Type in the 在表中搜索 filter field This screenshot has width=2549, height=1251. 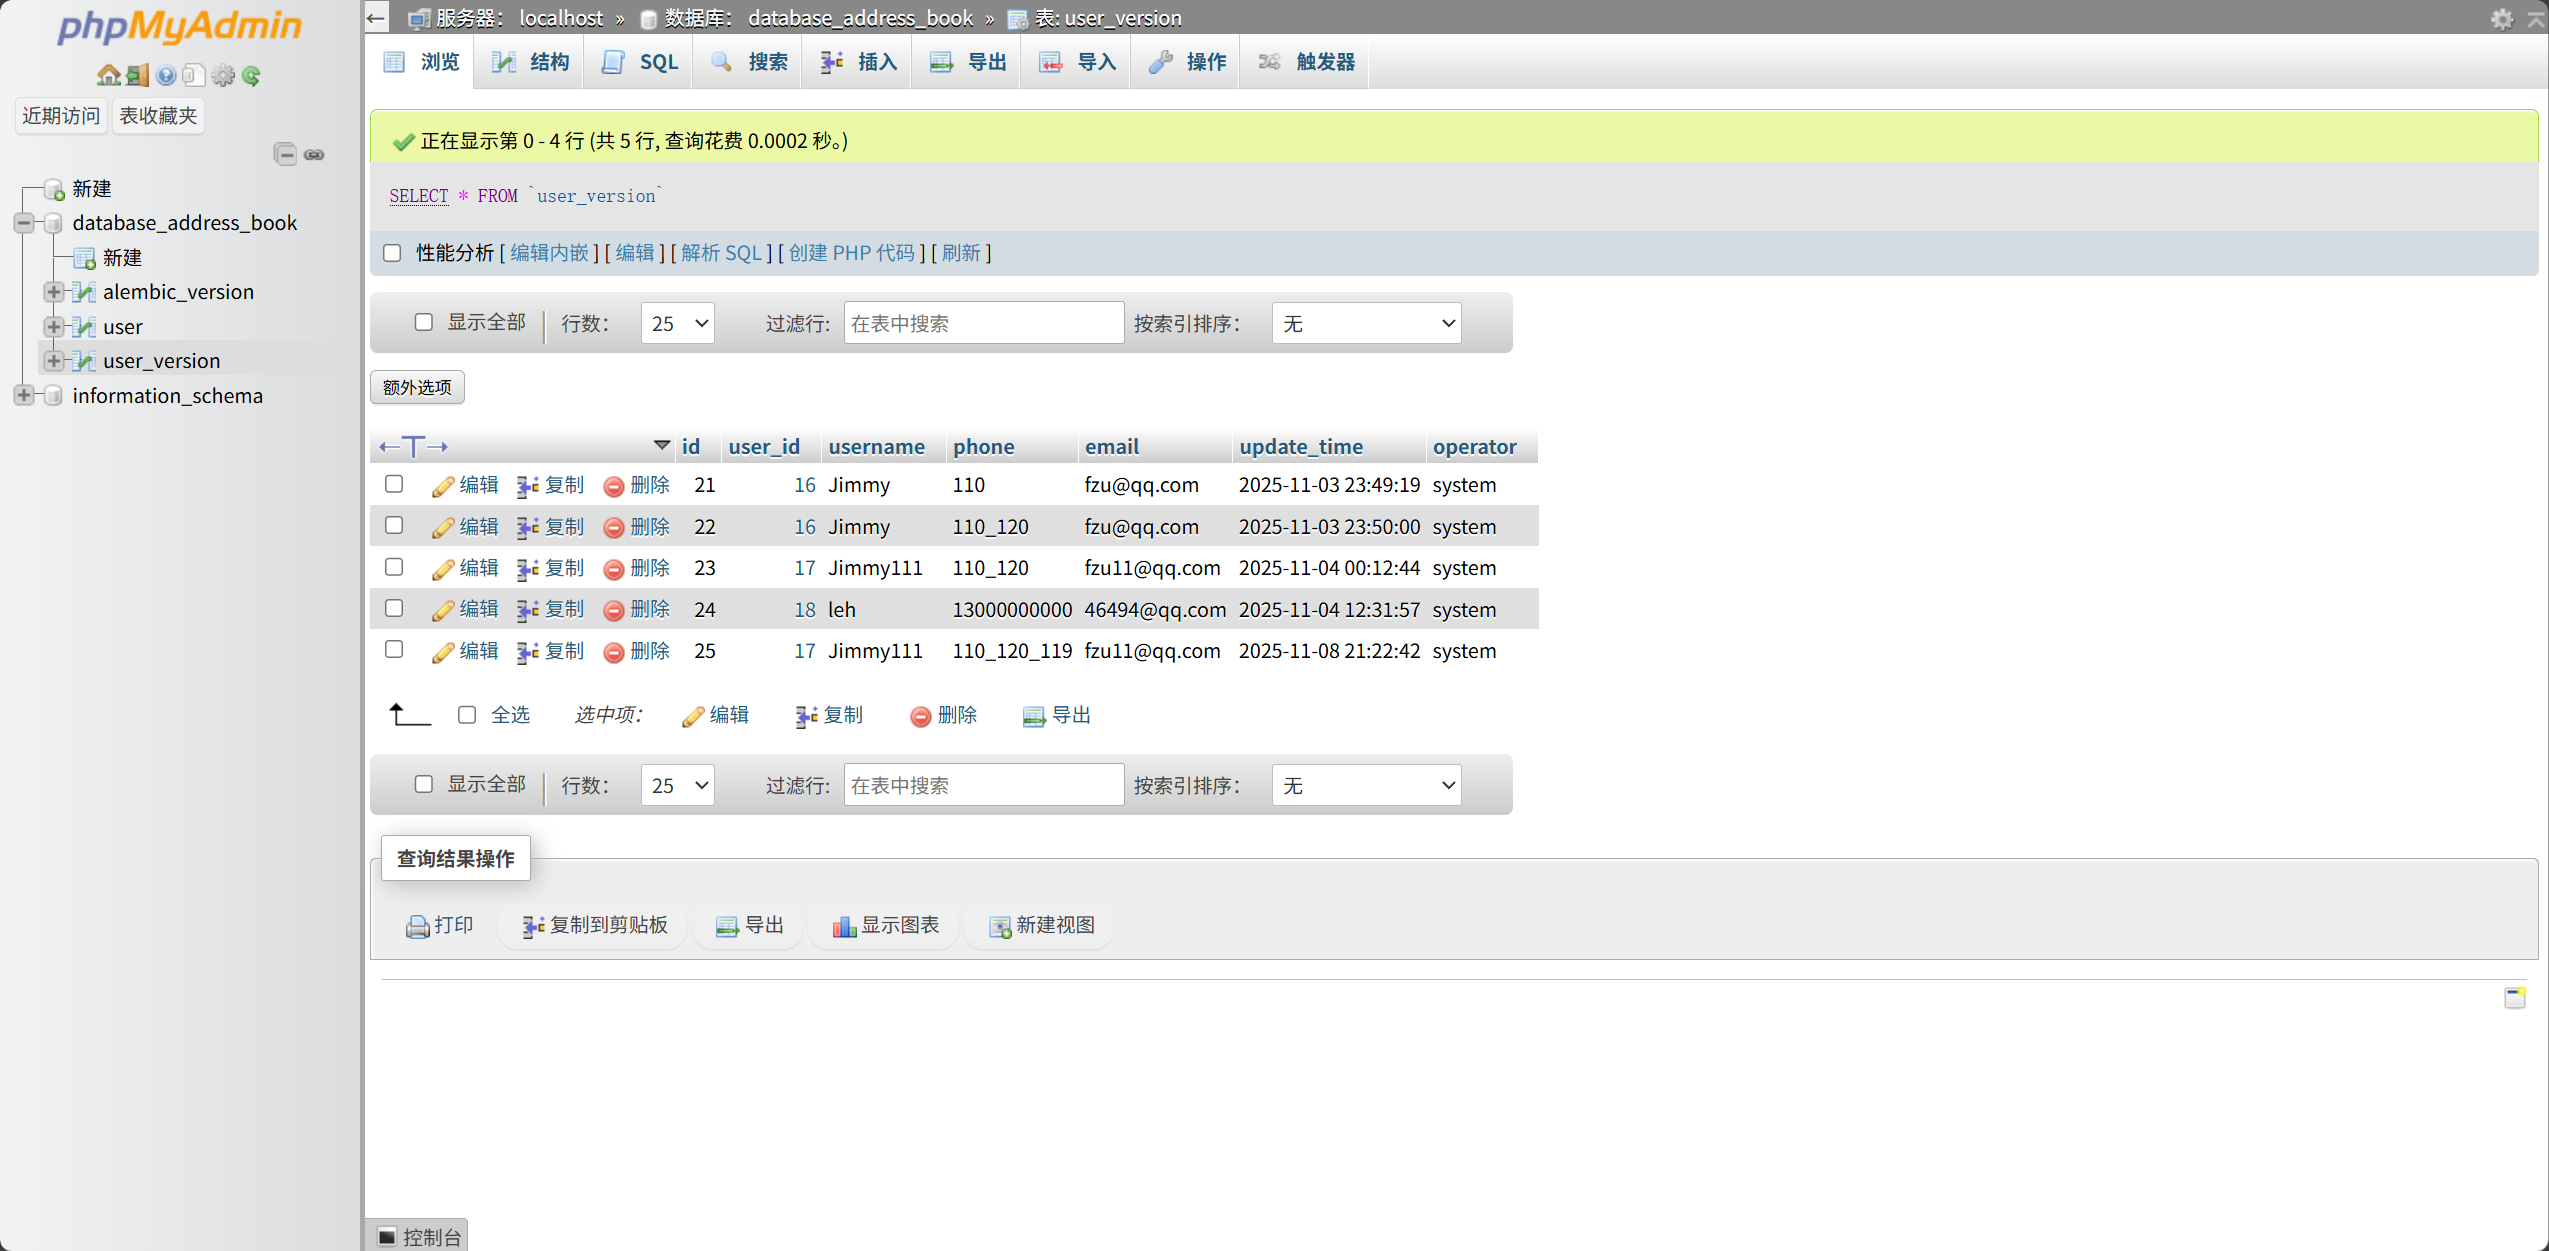tap(982, 322)
